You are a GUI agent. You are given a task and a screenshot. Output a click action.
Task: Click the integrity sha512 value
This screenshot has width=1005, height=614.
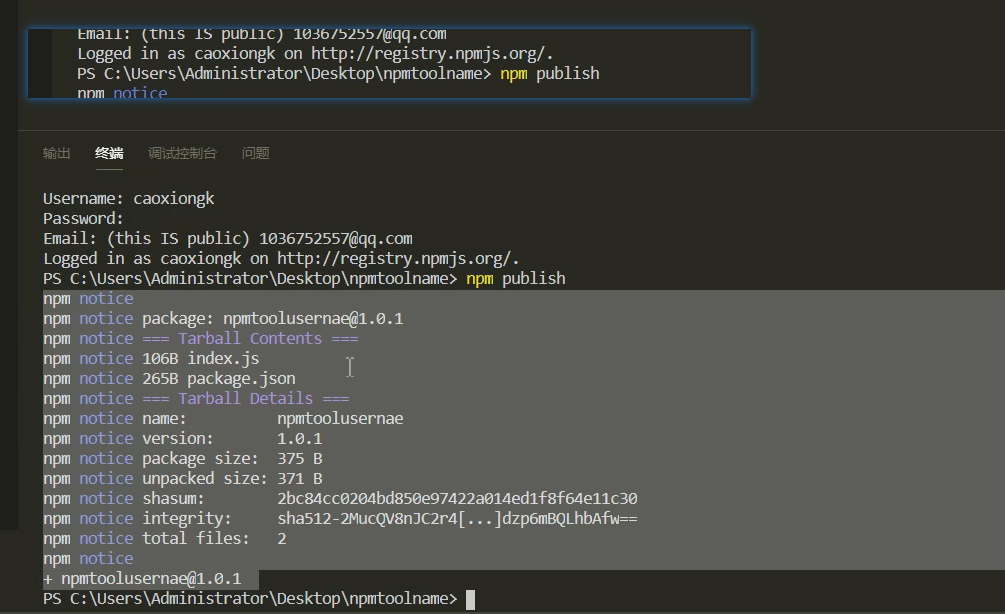tap(457, 519)
